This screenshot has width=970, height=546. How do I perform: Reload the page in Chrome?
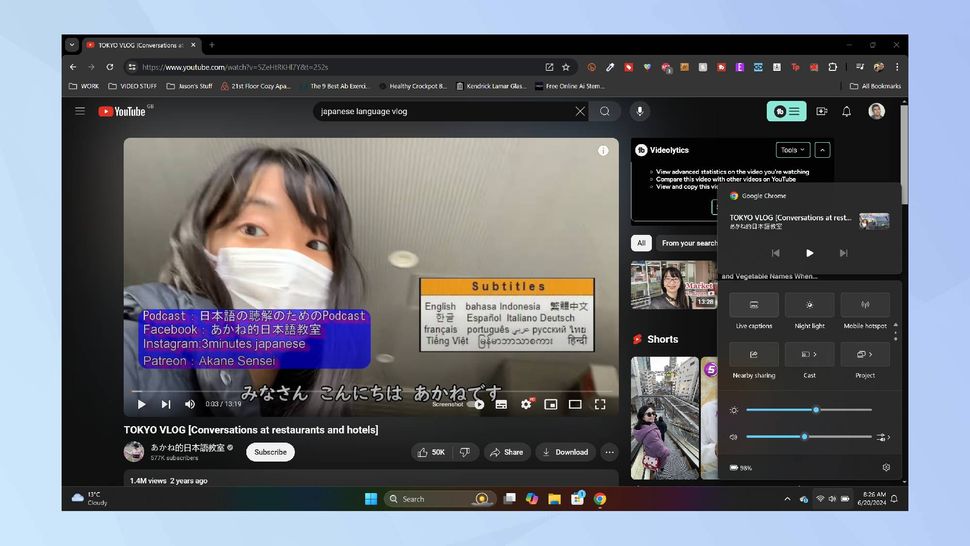click(109, 67)
